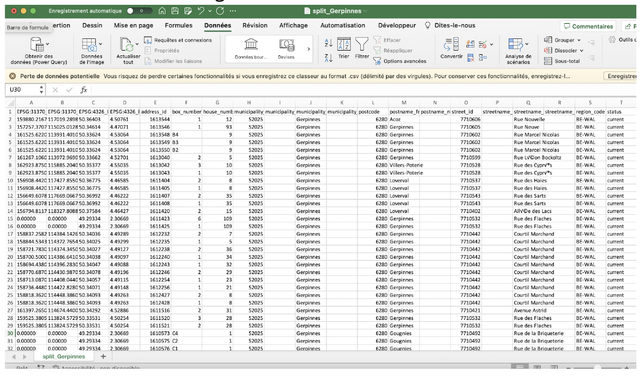This screenshot has height=376, width=640.
Task: Expand the Grouper dropdown arrow
Action: (579, 40)
